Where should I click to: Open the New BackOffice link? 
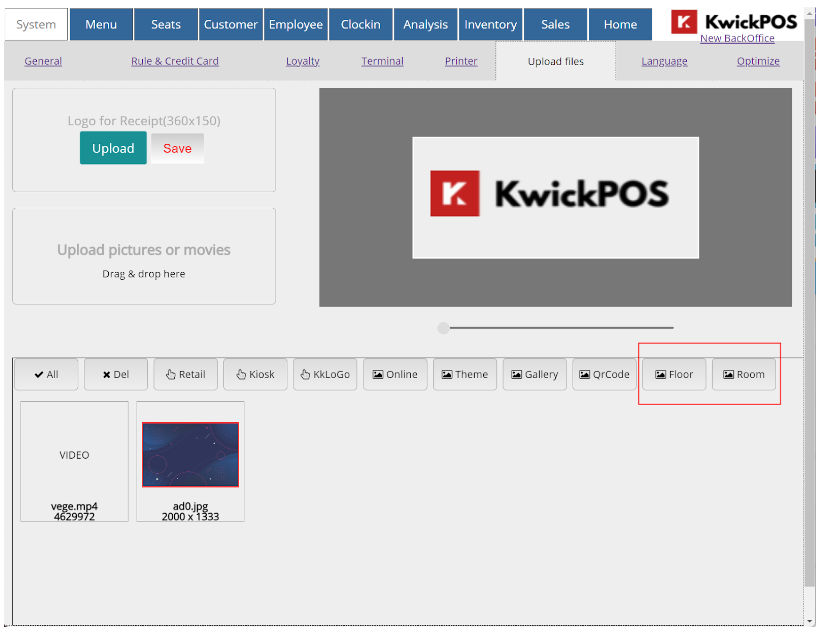[737, 38]
